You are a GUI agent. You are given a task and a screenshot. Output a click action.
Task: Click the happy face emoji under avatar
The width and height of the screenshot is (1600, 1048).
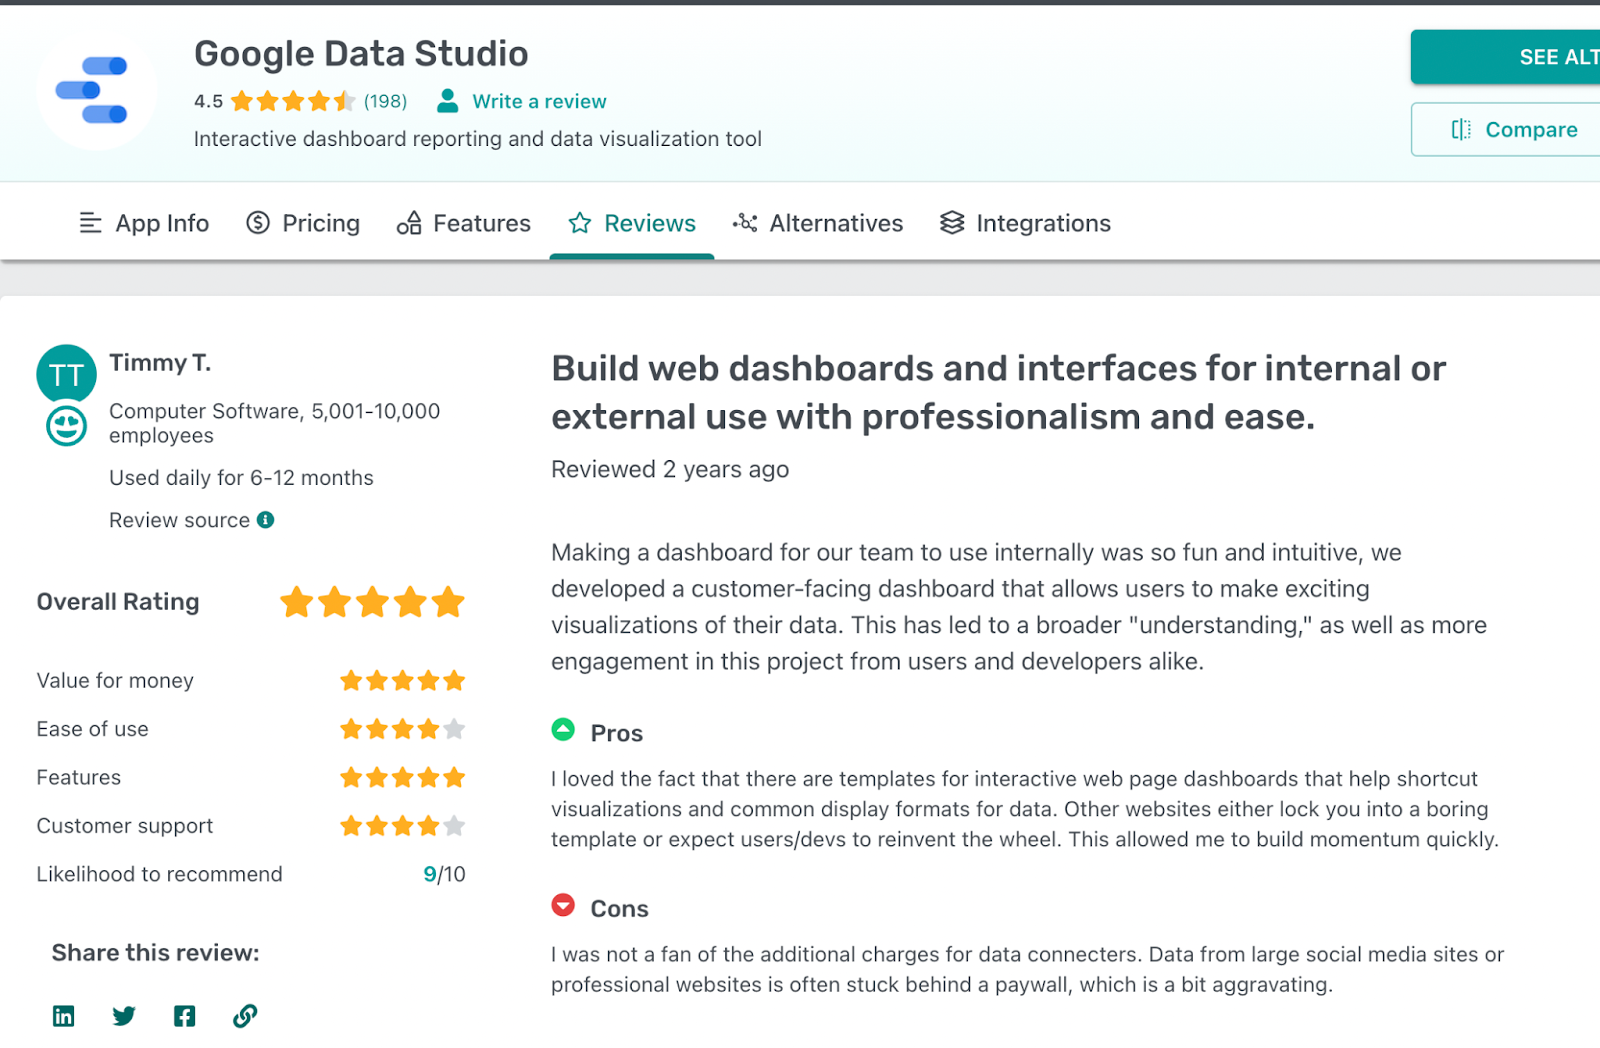point(65,428)
